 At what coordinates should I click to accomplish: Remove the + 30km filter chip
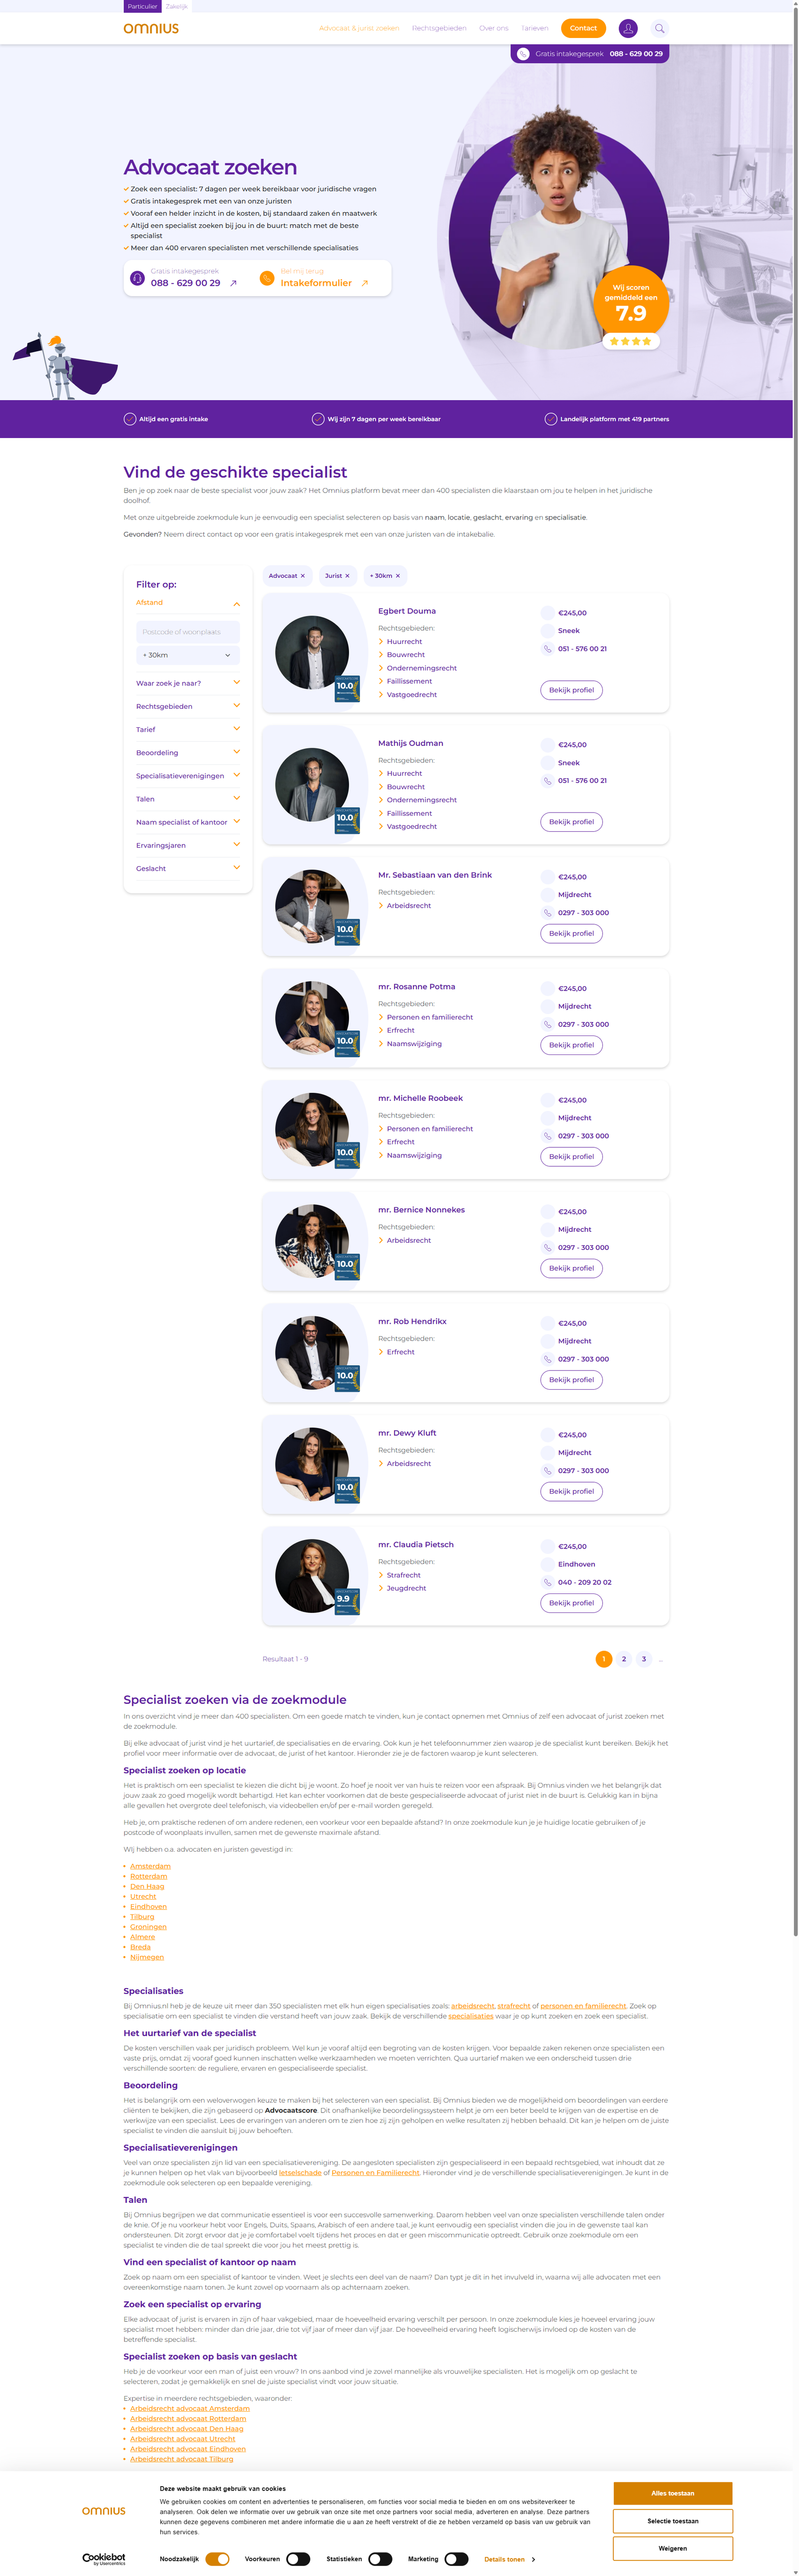coord(398,576)
